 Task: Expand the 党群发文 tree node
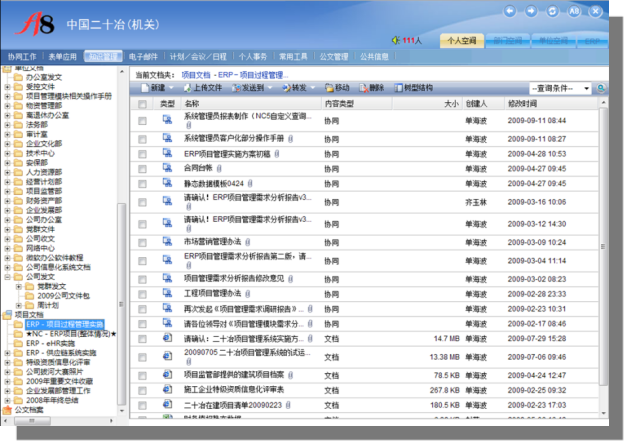[18, 286]
